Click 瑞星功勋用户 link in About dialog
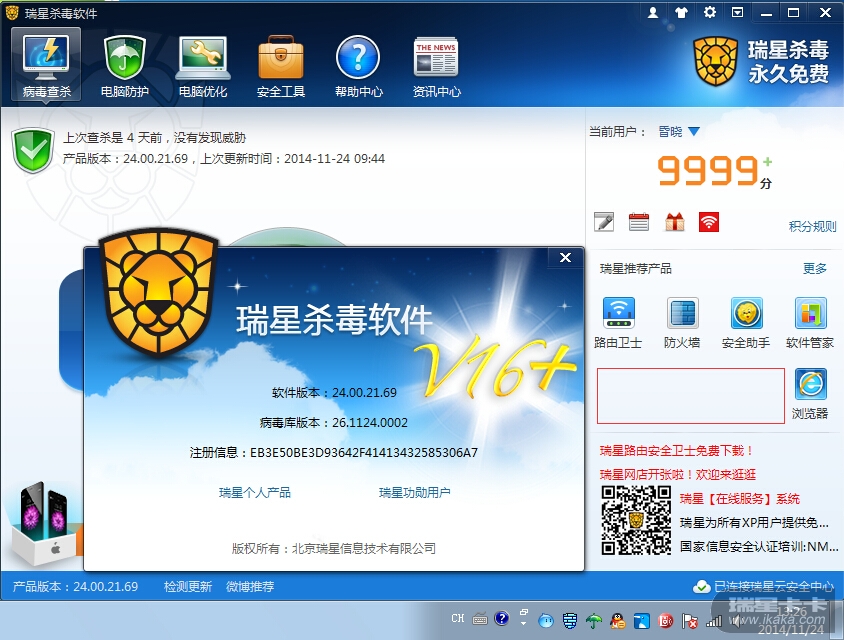Image resolution: width=844 pixels, height=640 pixels. (x=414, y=492)
